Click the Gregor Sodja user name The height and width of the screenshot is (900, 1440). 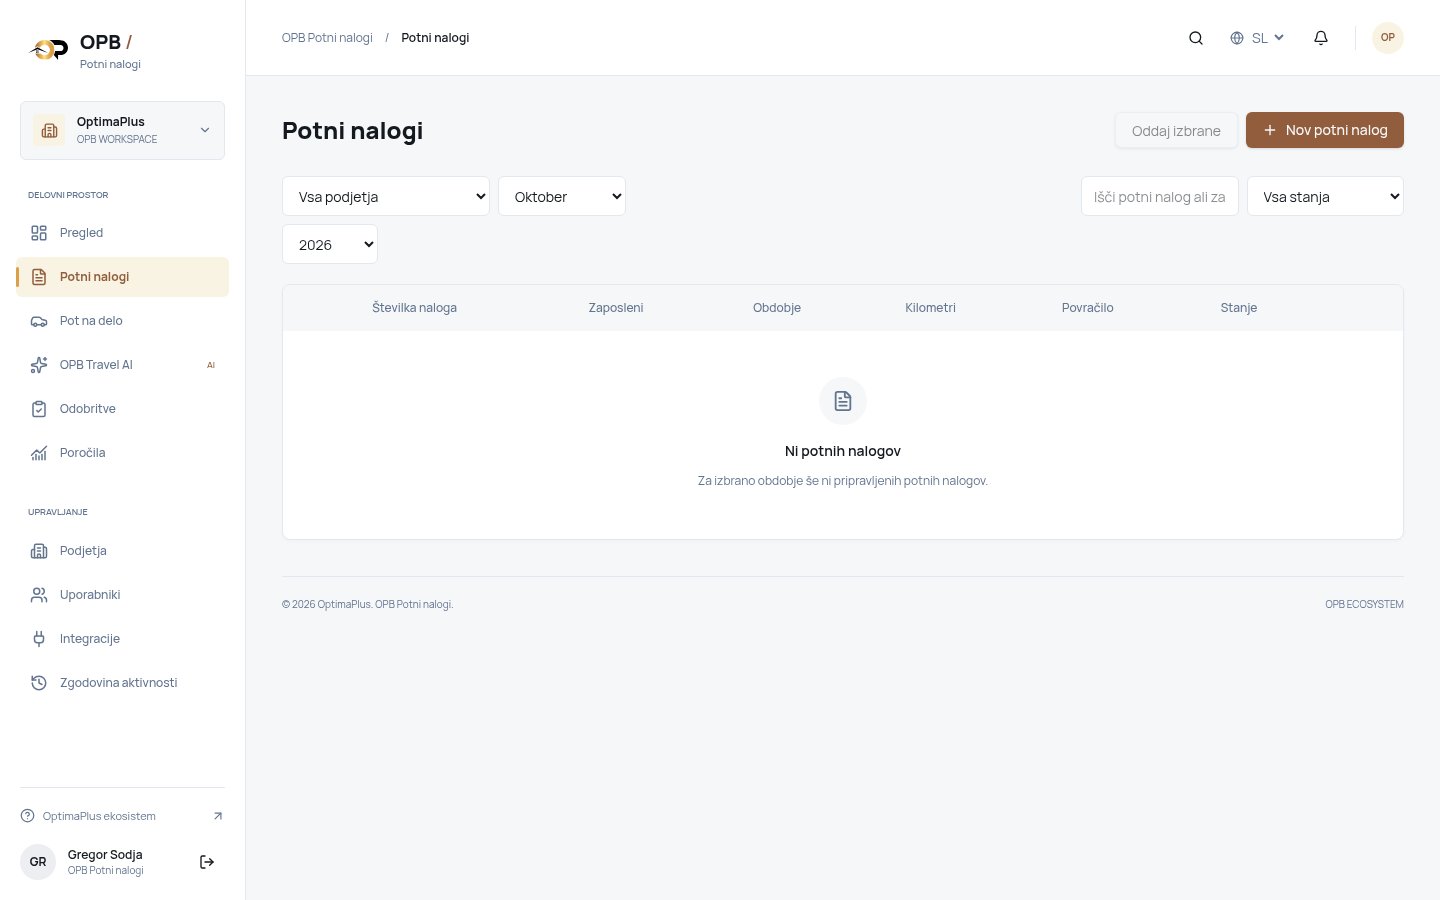105,855
